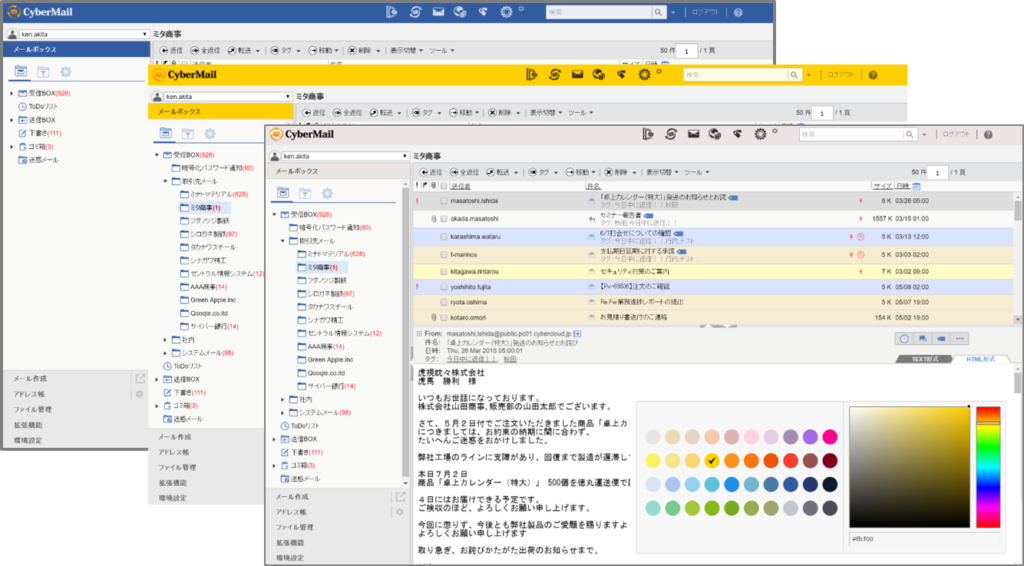This screenshot has height=566, width=1024.
Task: Click handshake icon in front window header
Action: 737,134
